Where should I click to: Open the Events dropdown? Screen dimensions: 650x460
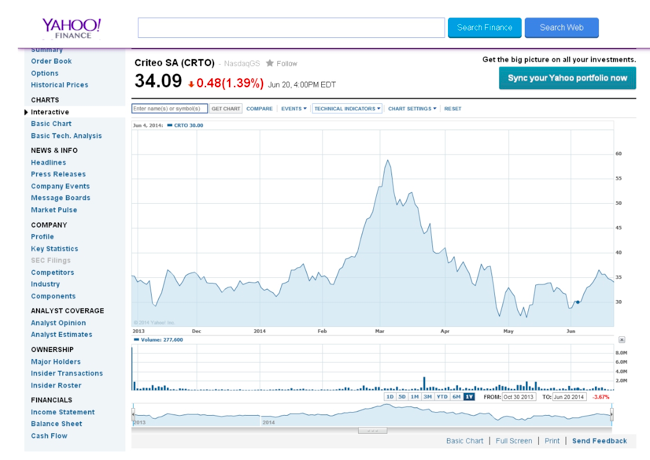[x=294, y=109]
